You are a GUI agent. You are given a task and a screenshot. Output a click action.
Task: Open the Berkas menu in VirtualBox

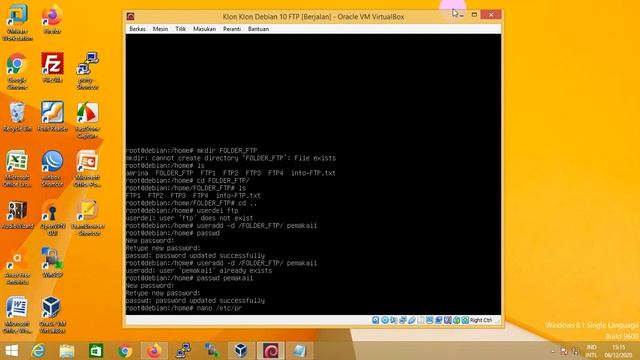[x=137, y=29]
